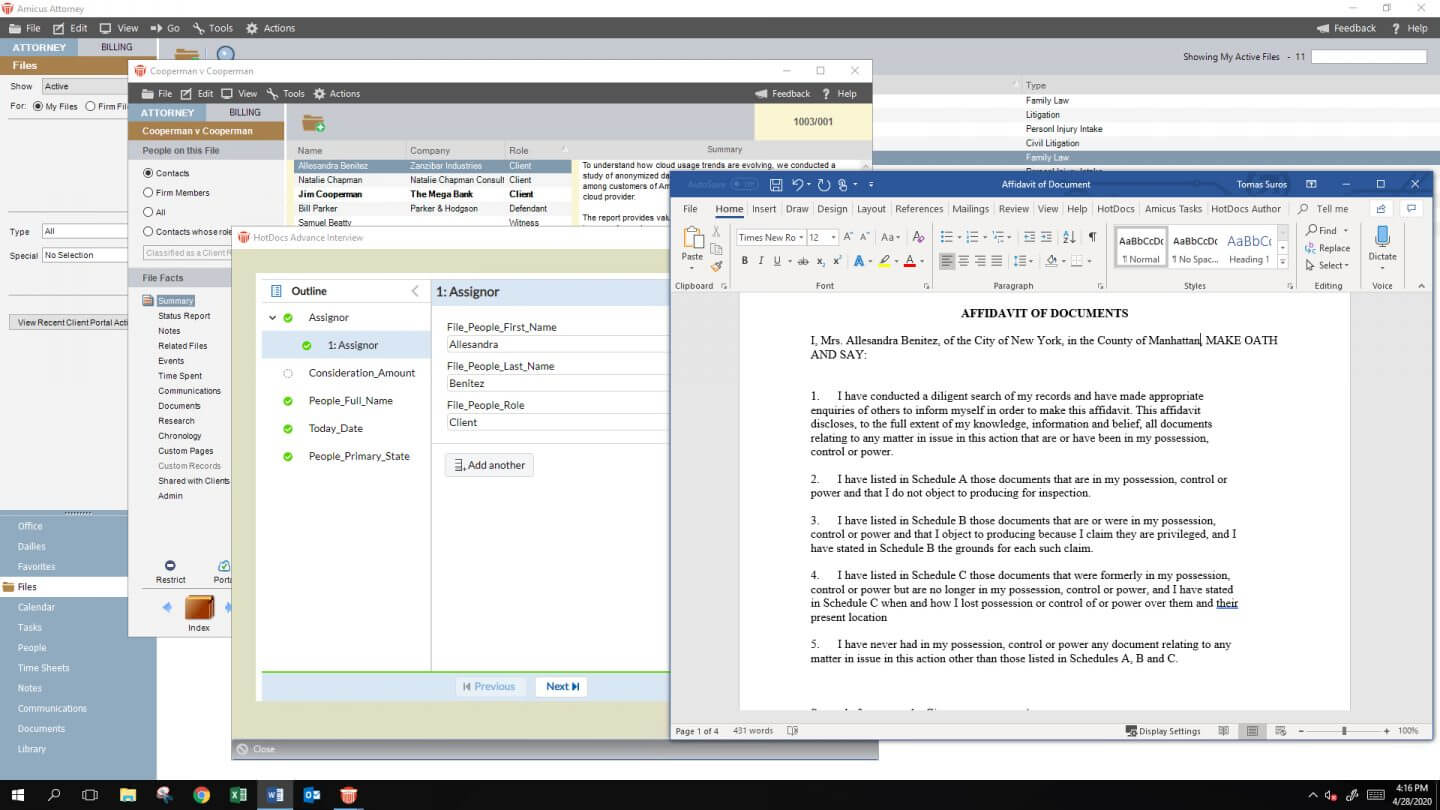This screenshot has height=810, width=1440.
Task: Apply Italic formatting in Word ribbon
Action: coord(760,261)
